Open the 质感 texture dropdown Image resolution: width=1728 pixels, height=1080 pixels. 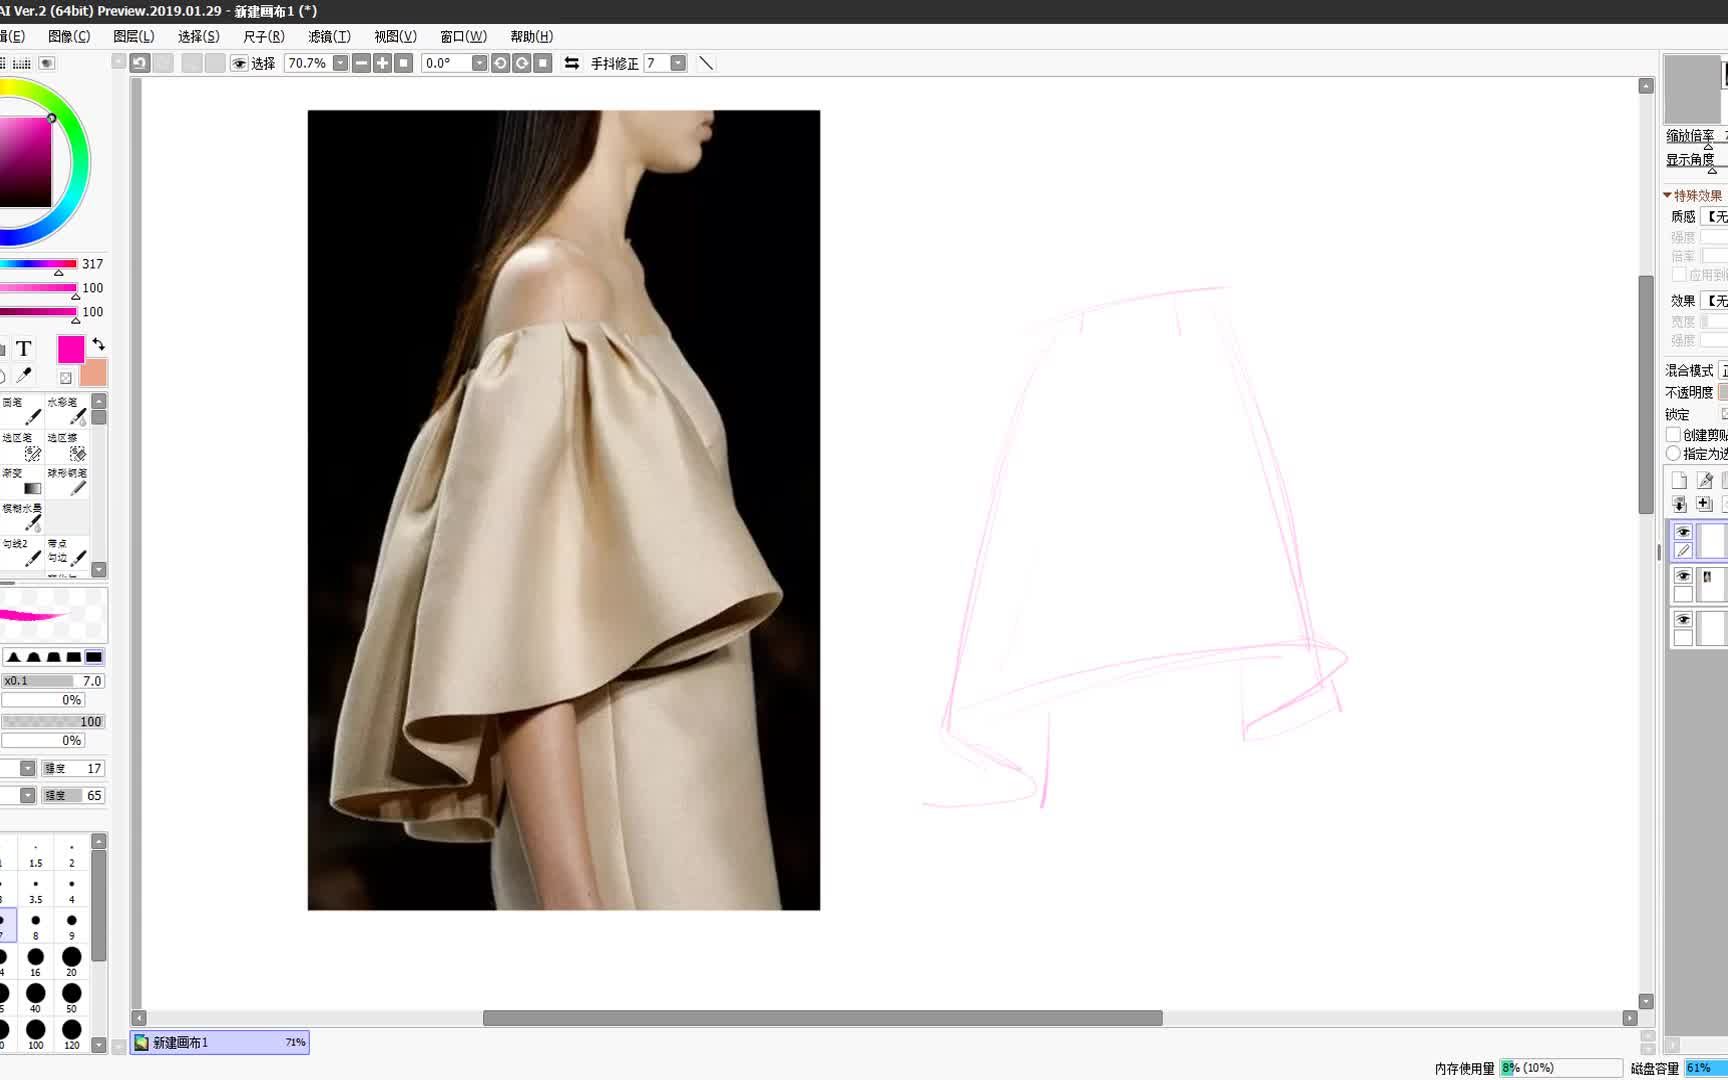click(x=1716, y=217)
